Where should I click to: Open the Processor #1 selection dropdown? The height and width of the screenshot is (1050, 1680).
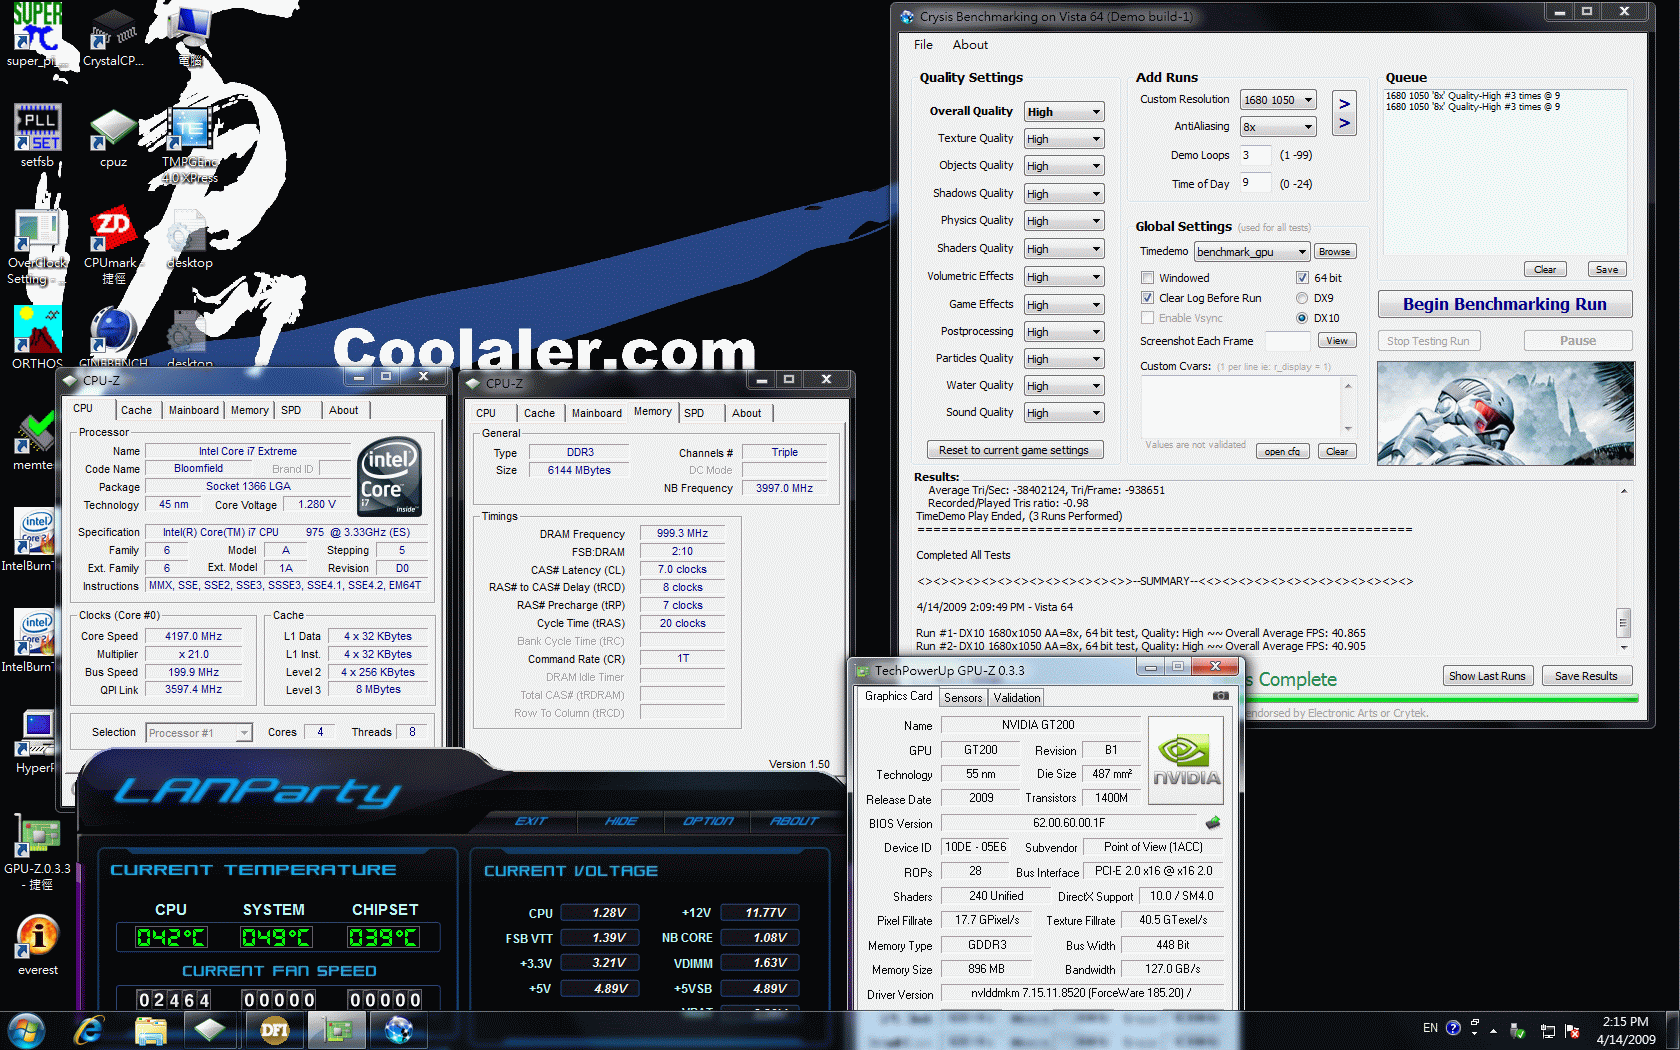click(199, 733)
